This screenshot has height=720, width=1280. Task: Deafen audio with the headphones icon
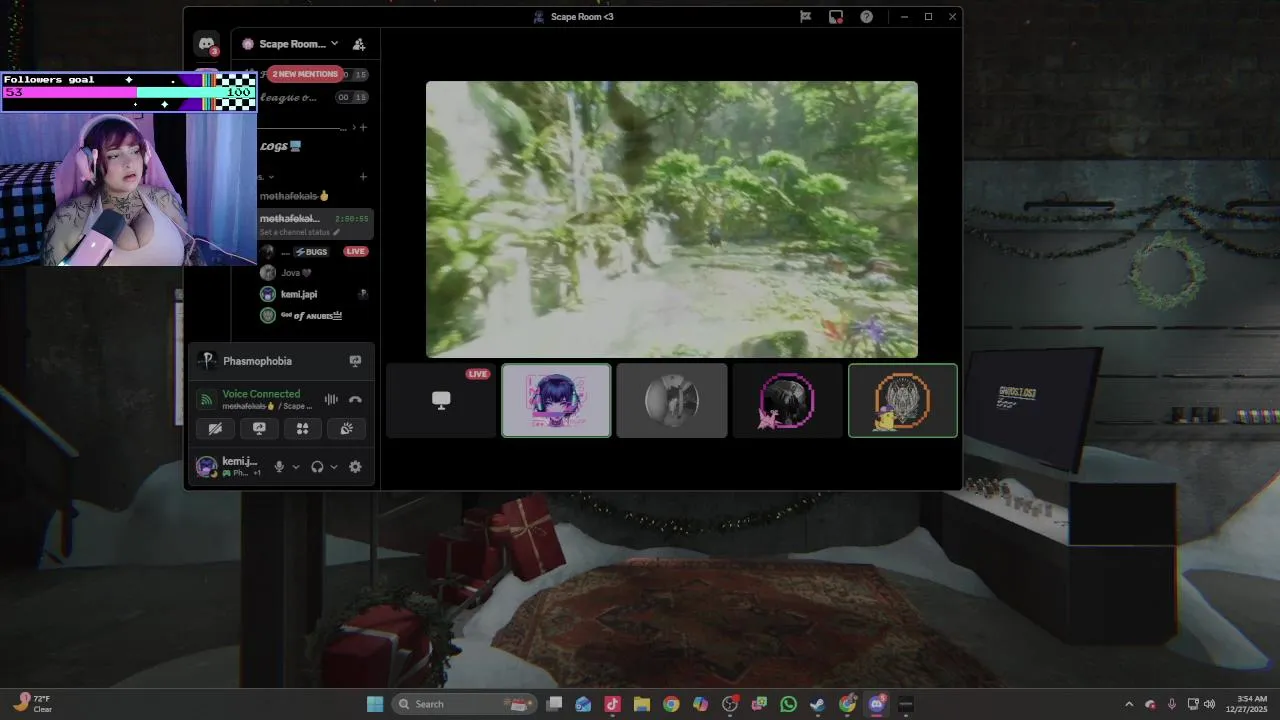click(x=317, y=467)
